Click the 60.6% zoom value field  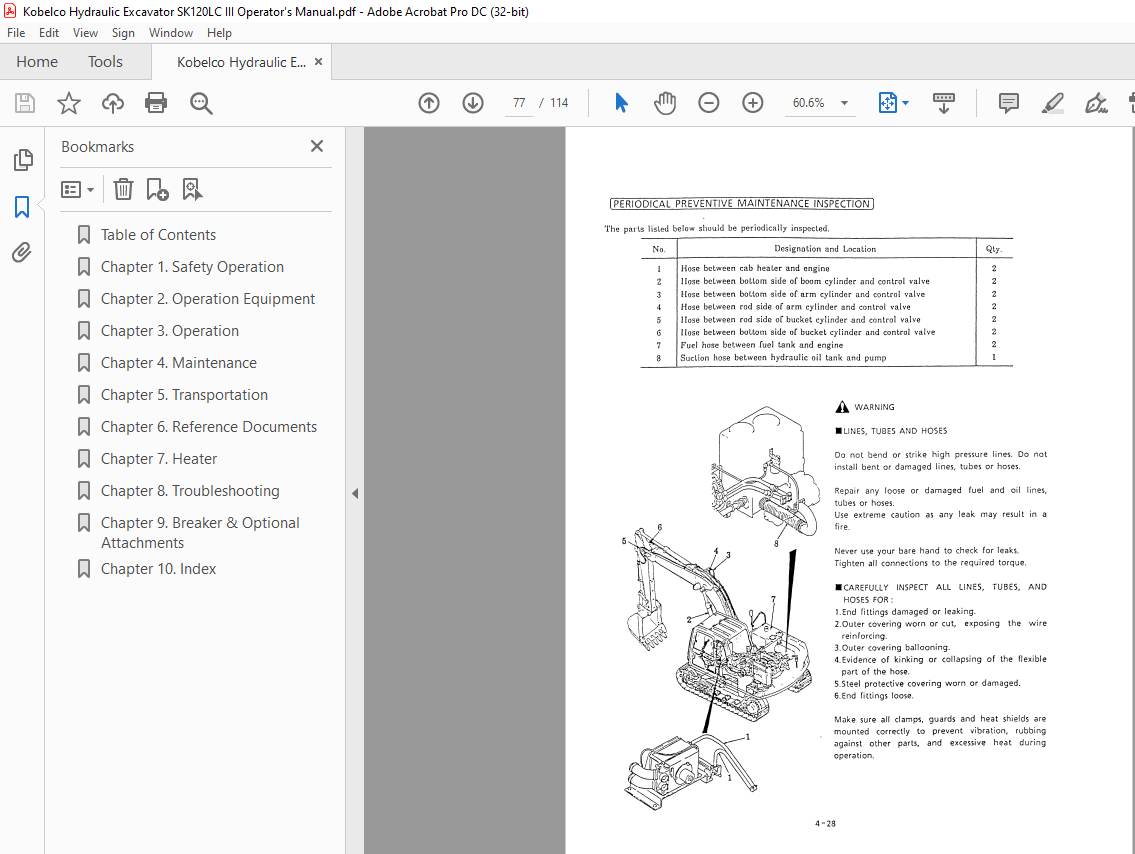[809, 103]
